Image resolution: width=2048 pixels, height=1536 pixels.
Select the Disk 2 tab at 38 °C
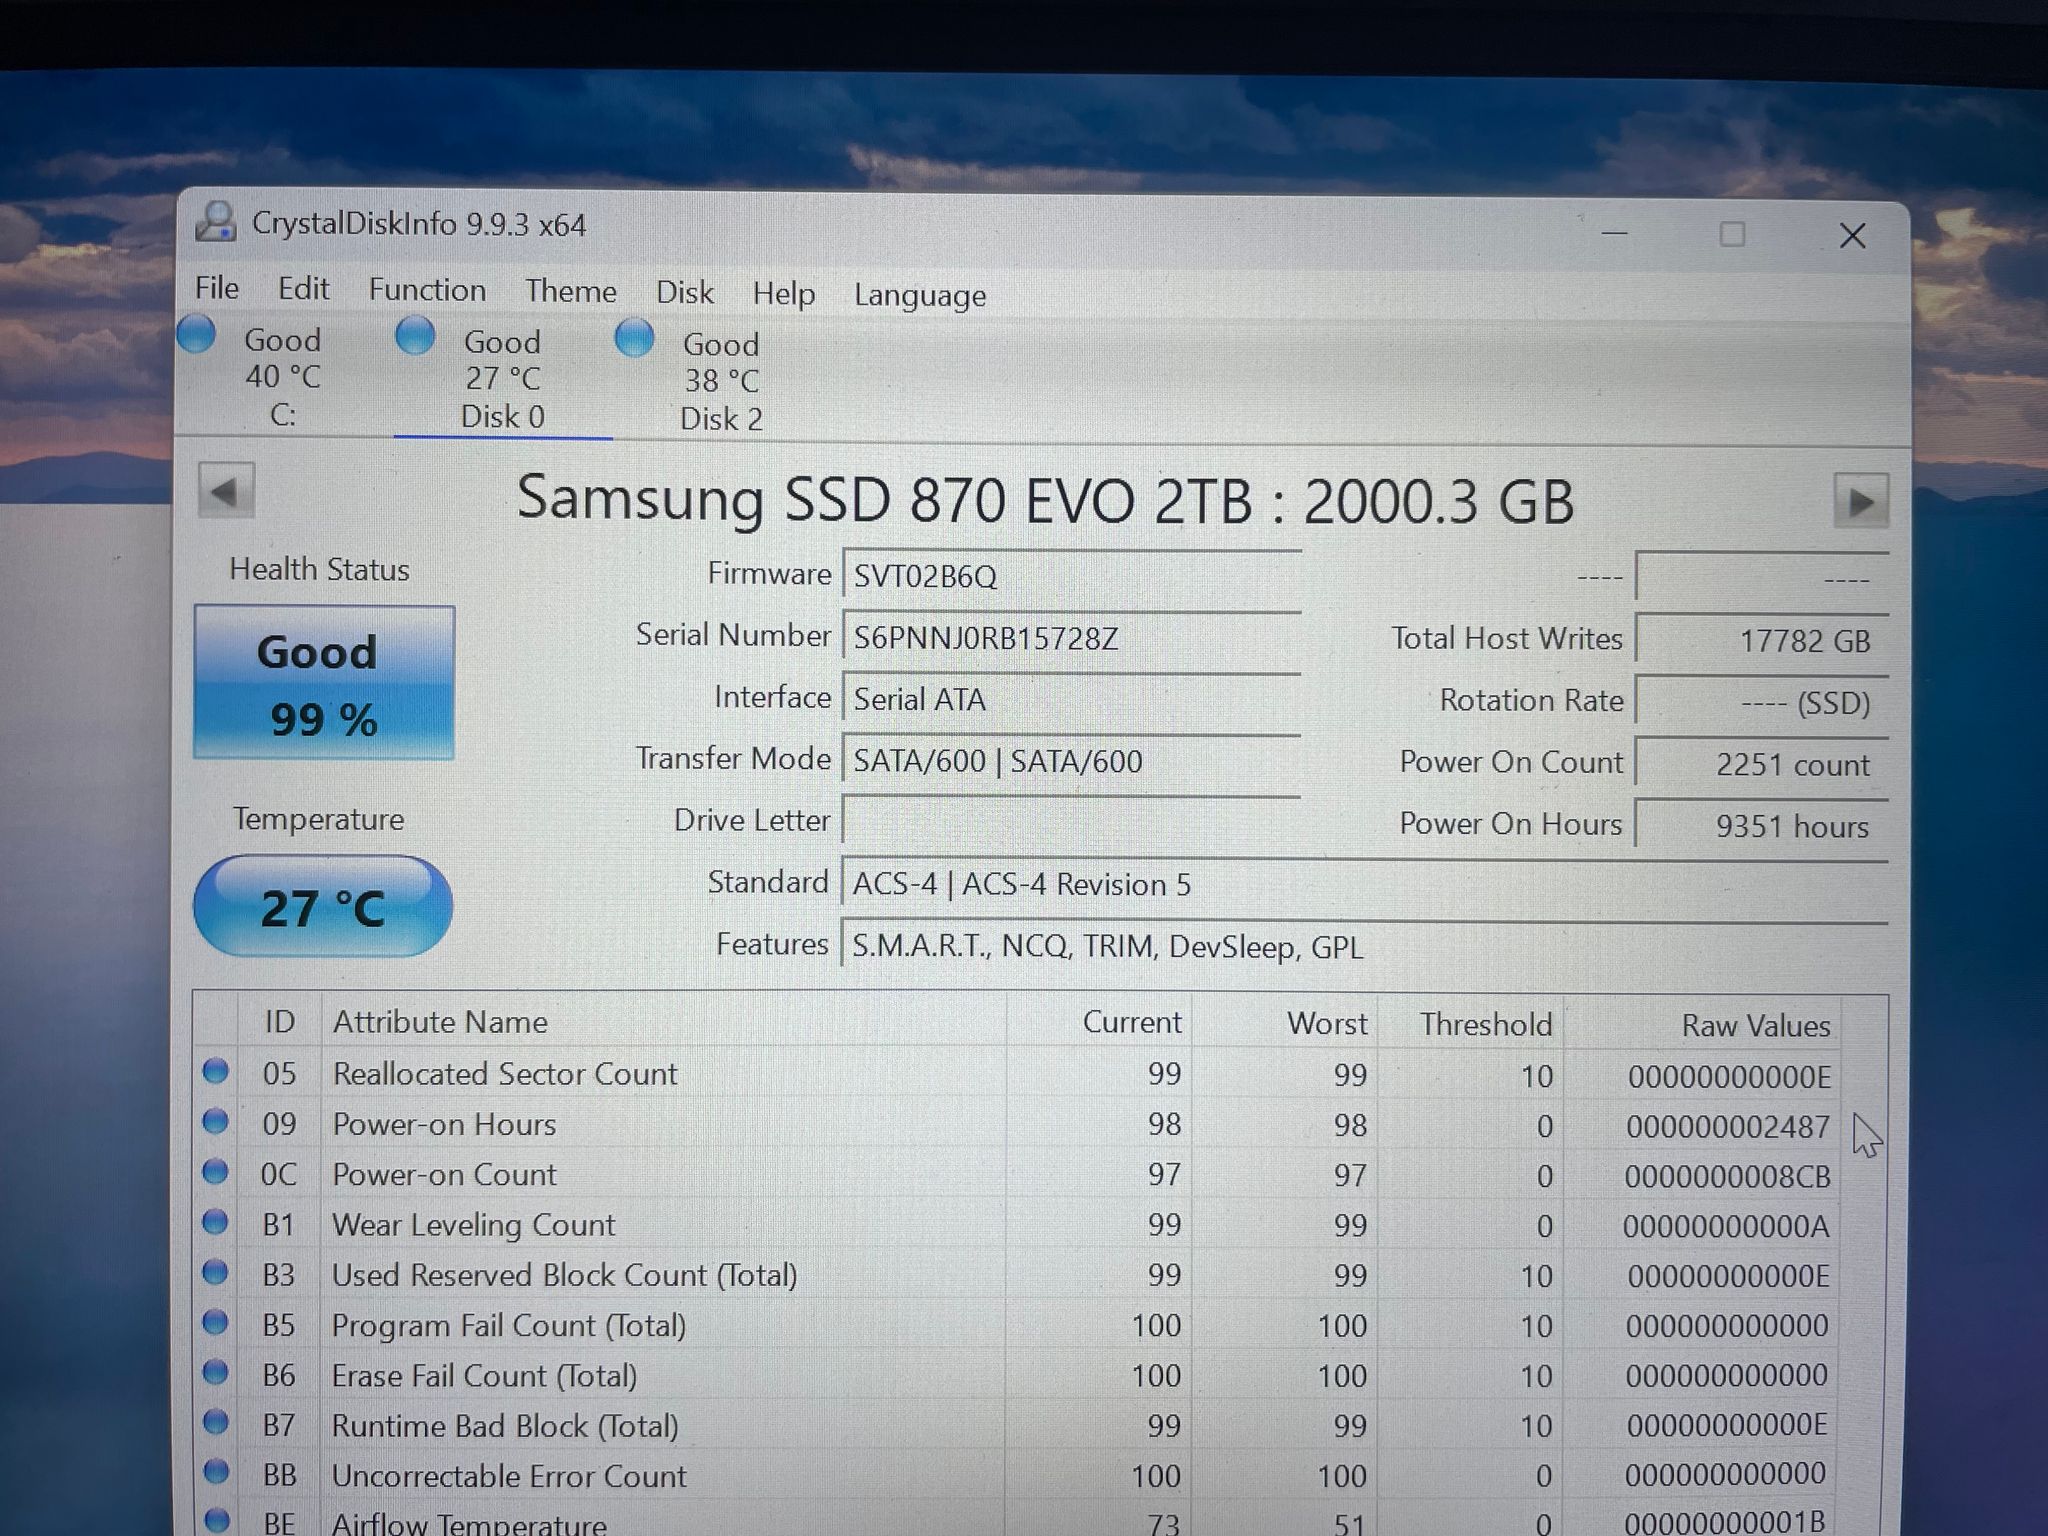(x=721, y=381)
